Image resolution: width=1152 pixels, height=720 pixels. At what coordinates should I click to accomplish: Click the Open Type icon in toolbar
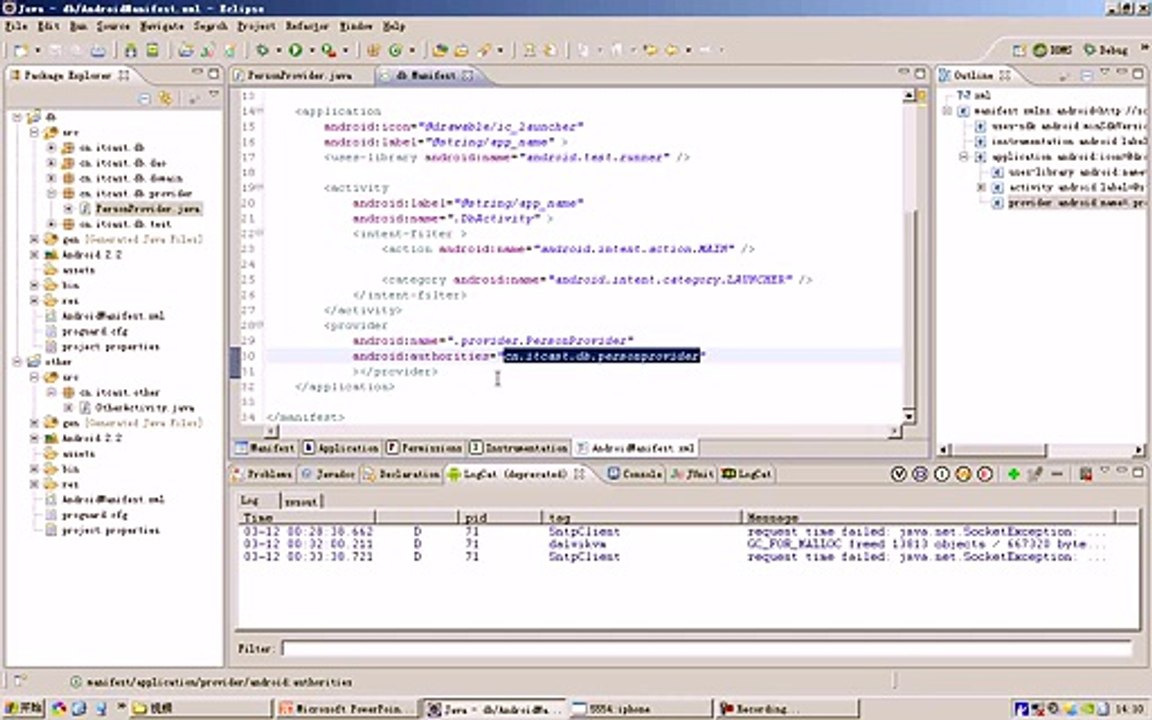pos(440,50)
